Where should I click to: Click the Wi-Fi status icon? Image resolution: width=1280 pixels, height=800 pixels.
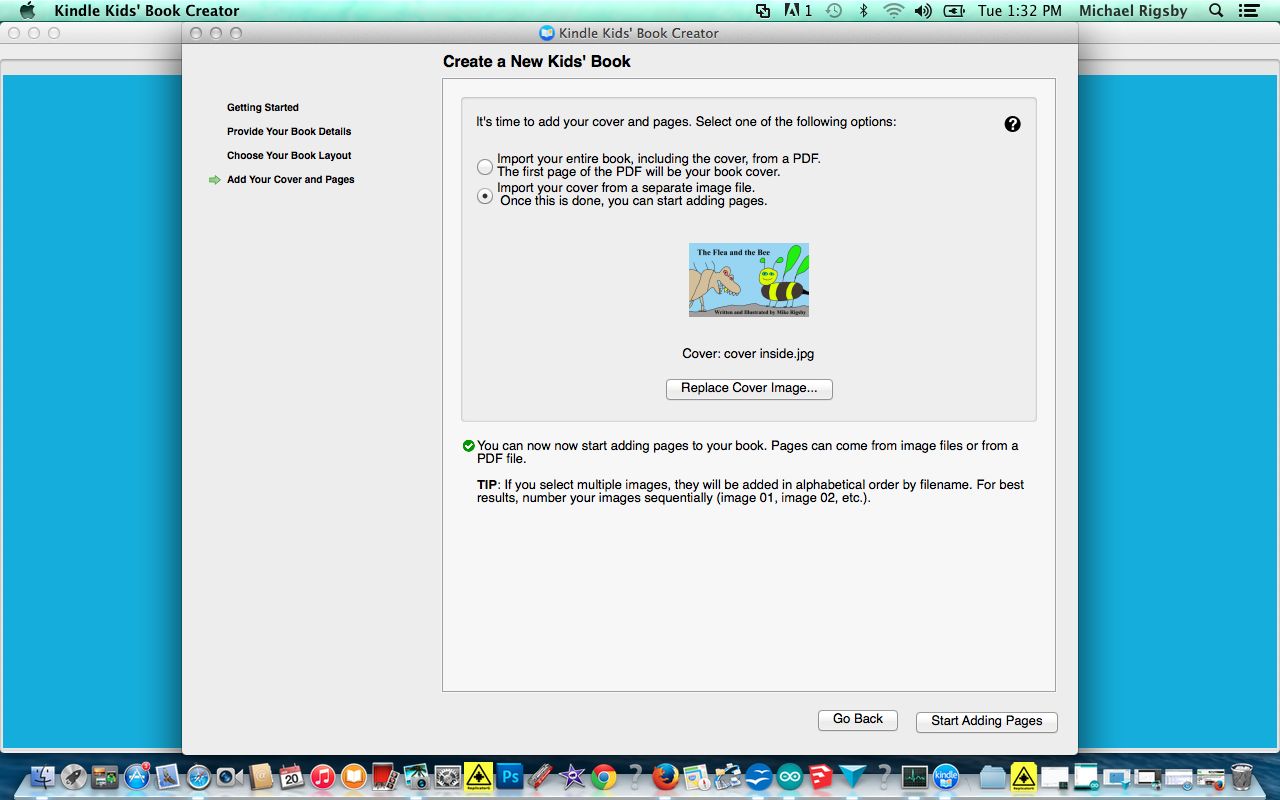pos(894,11)
